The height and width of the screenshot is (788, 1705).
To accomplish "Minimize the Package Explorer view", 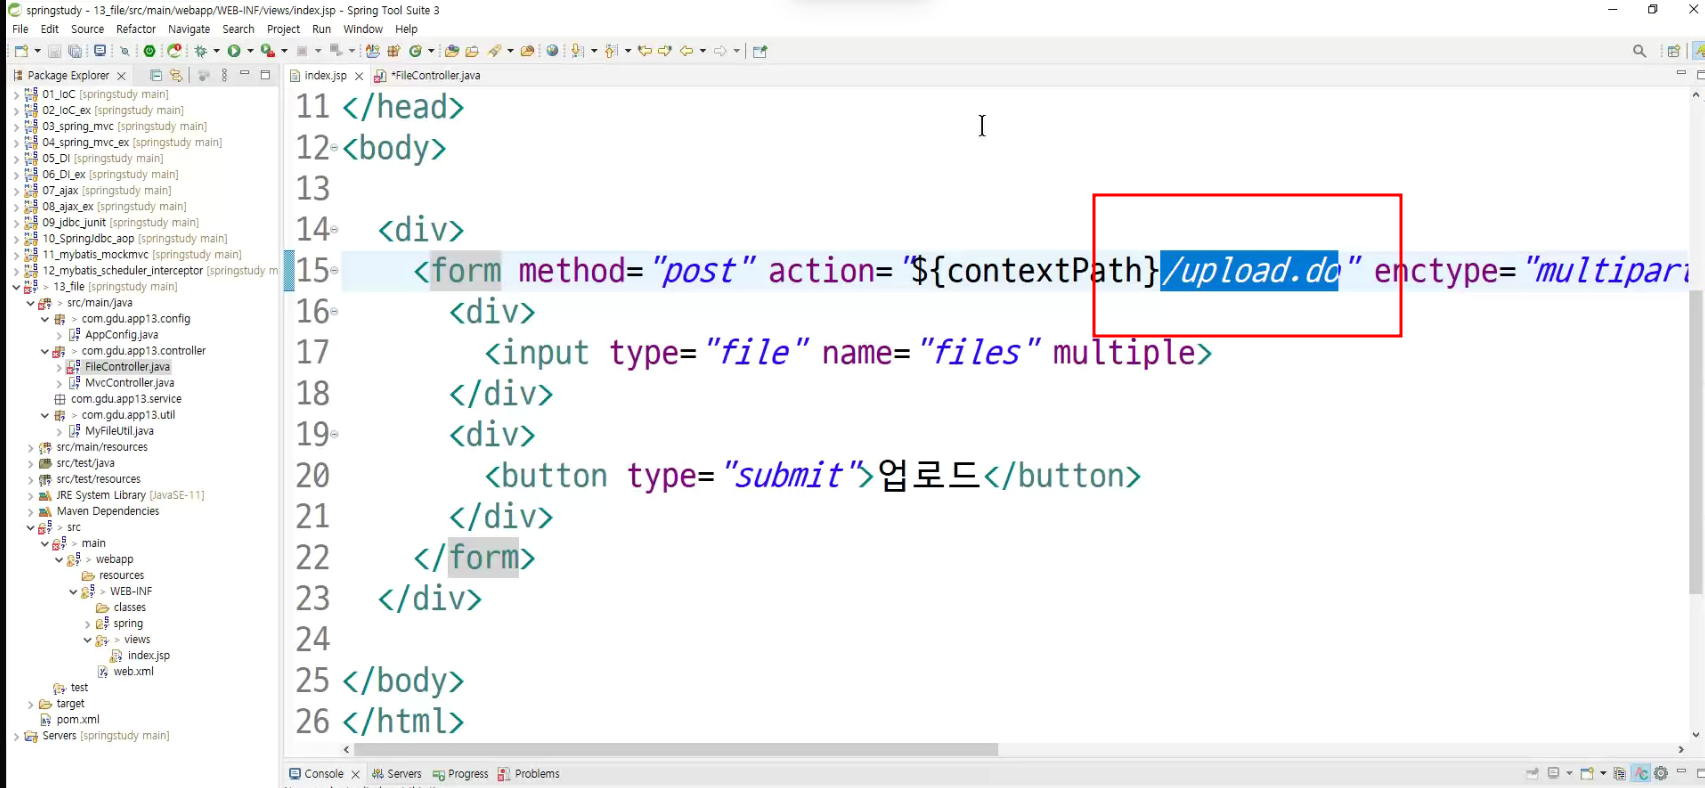I will [x=244, y=74].
